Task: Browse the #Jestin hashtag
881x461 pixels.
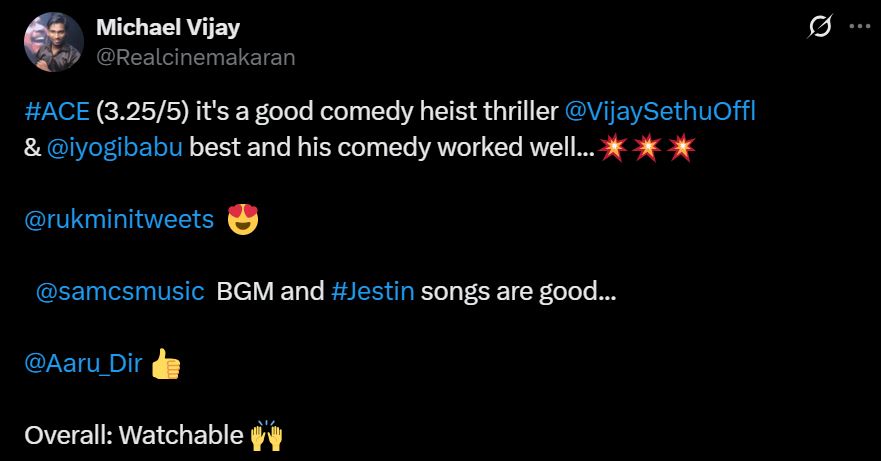Action: tap(372, 292)
